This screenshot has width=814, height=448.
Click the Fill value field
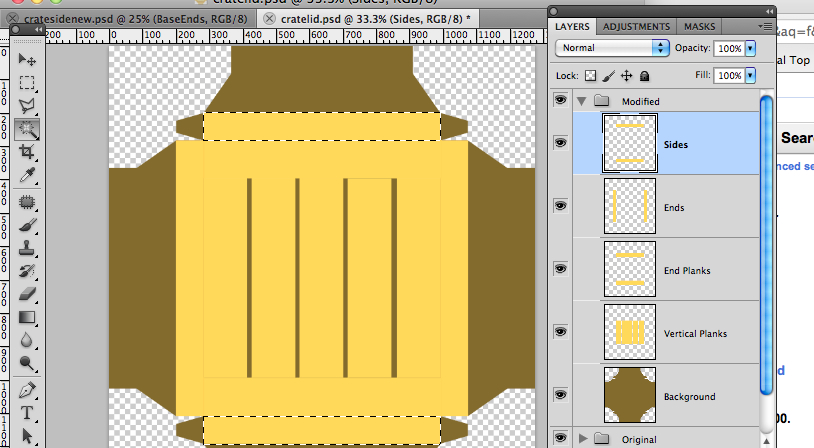(x=729, y=75)
